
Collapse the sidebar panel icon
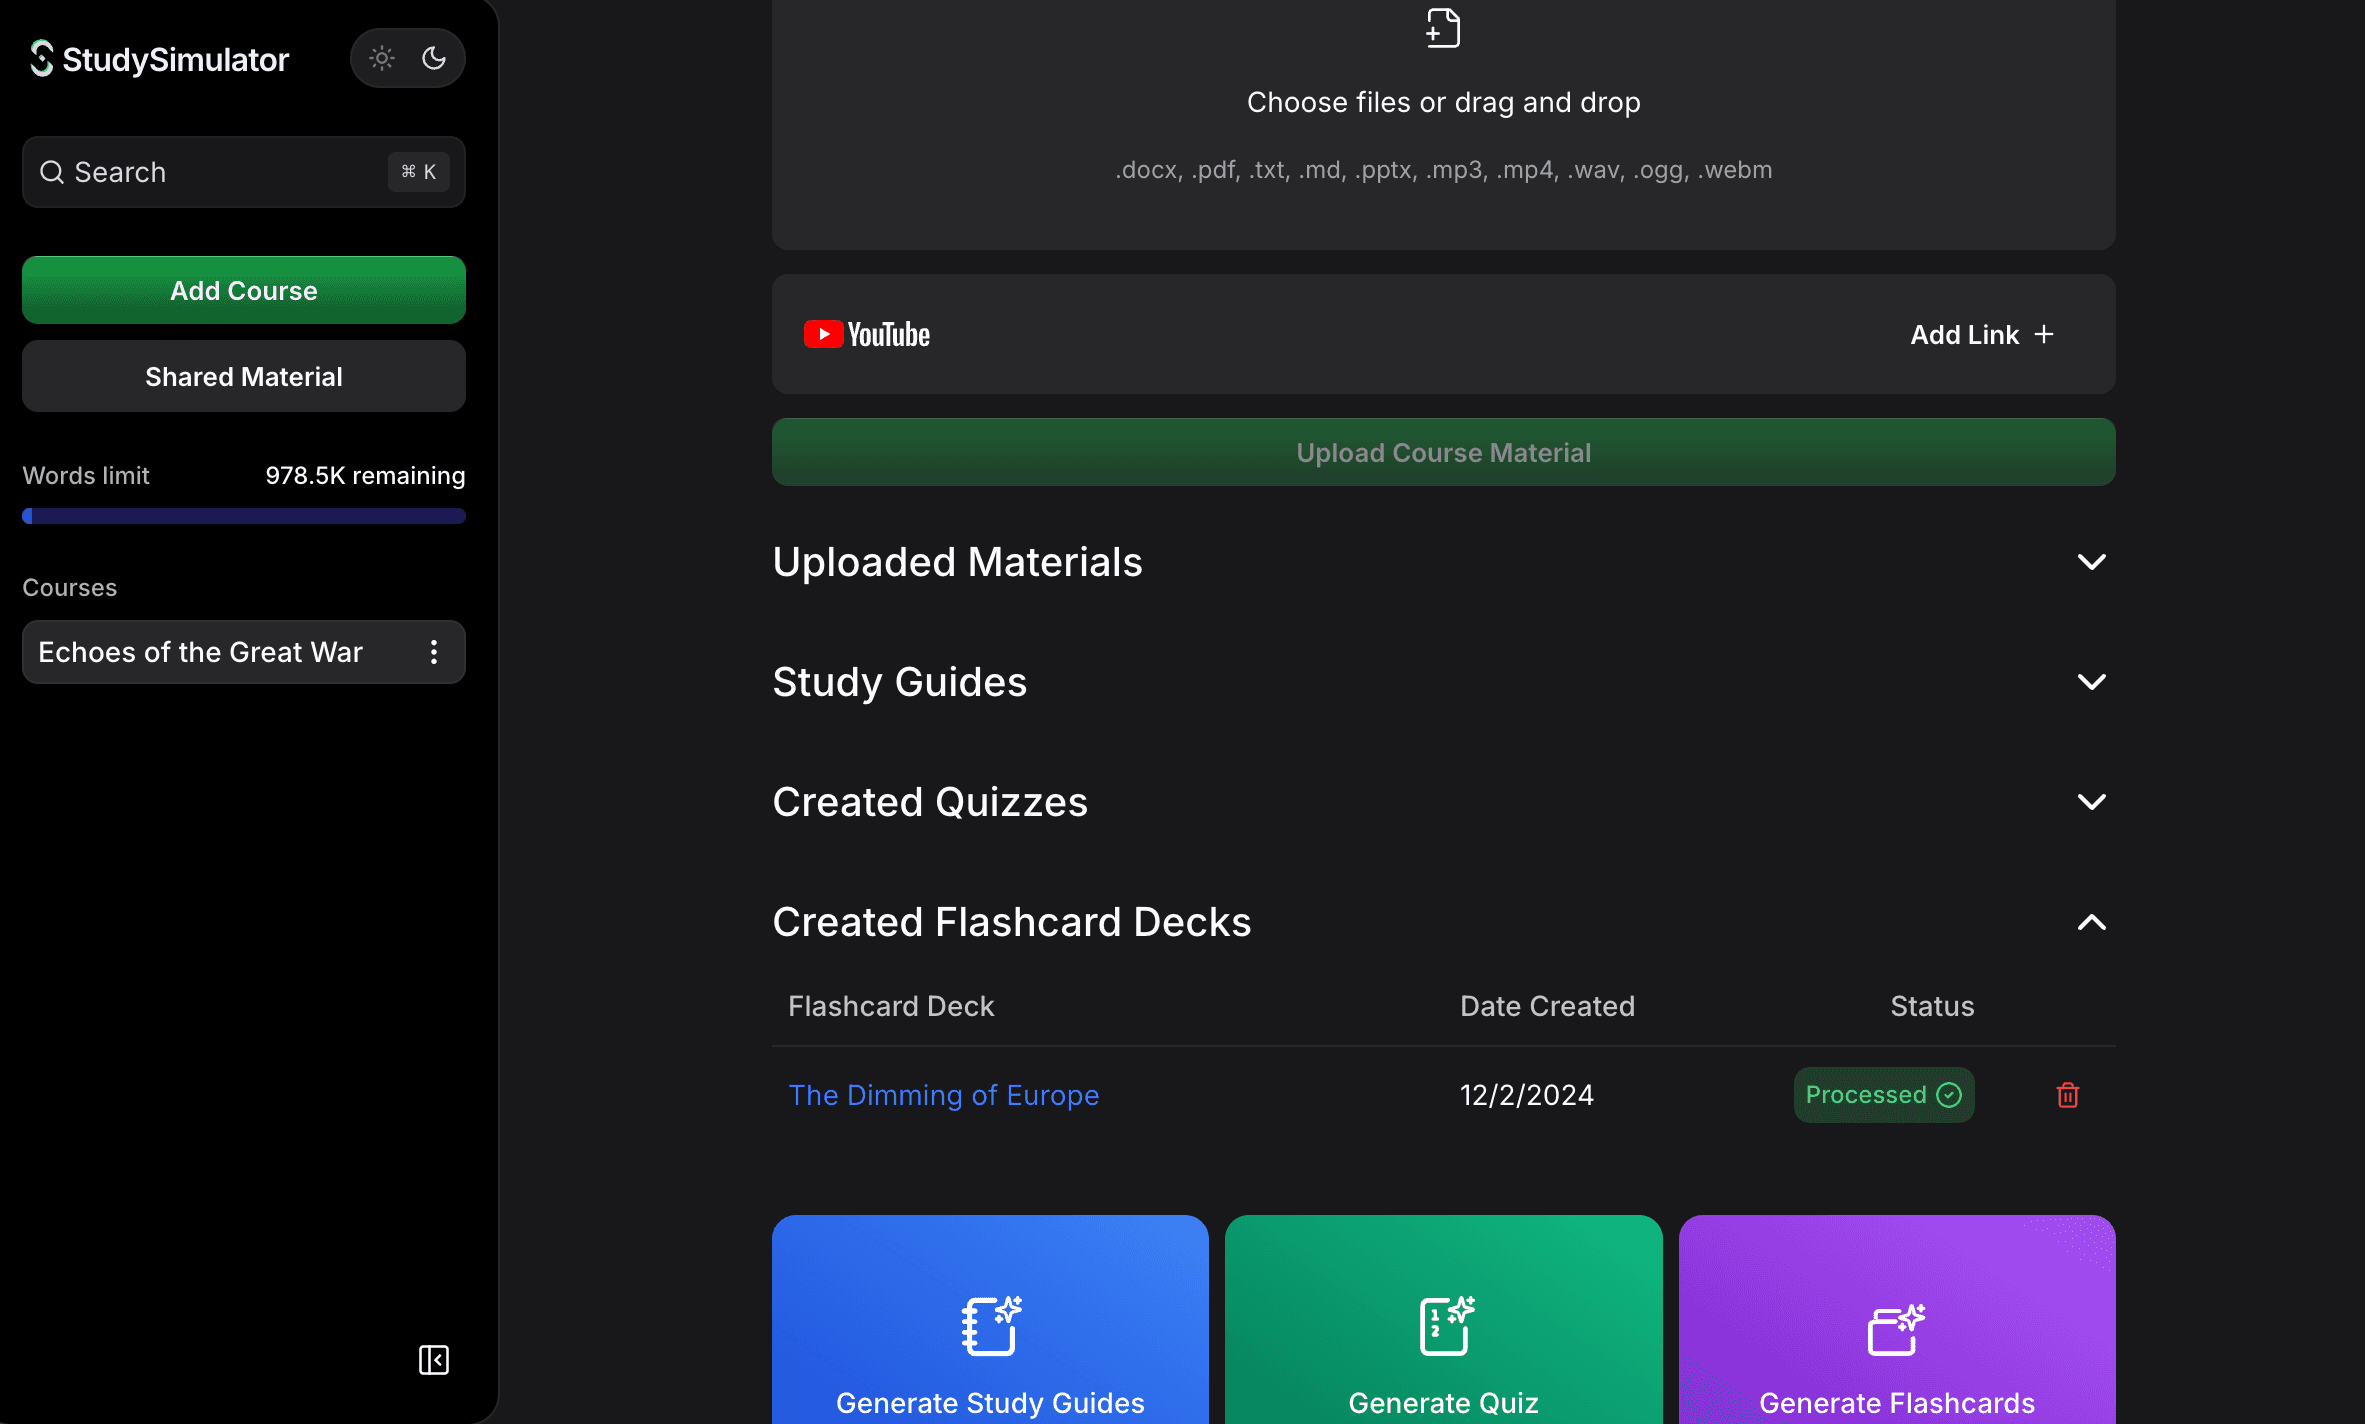434,1360
